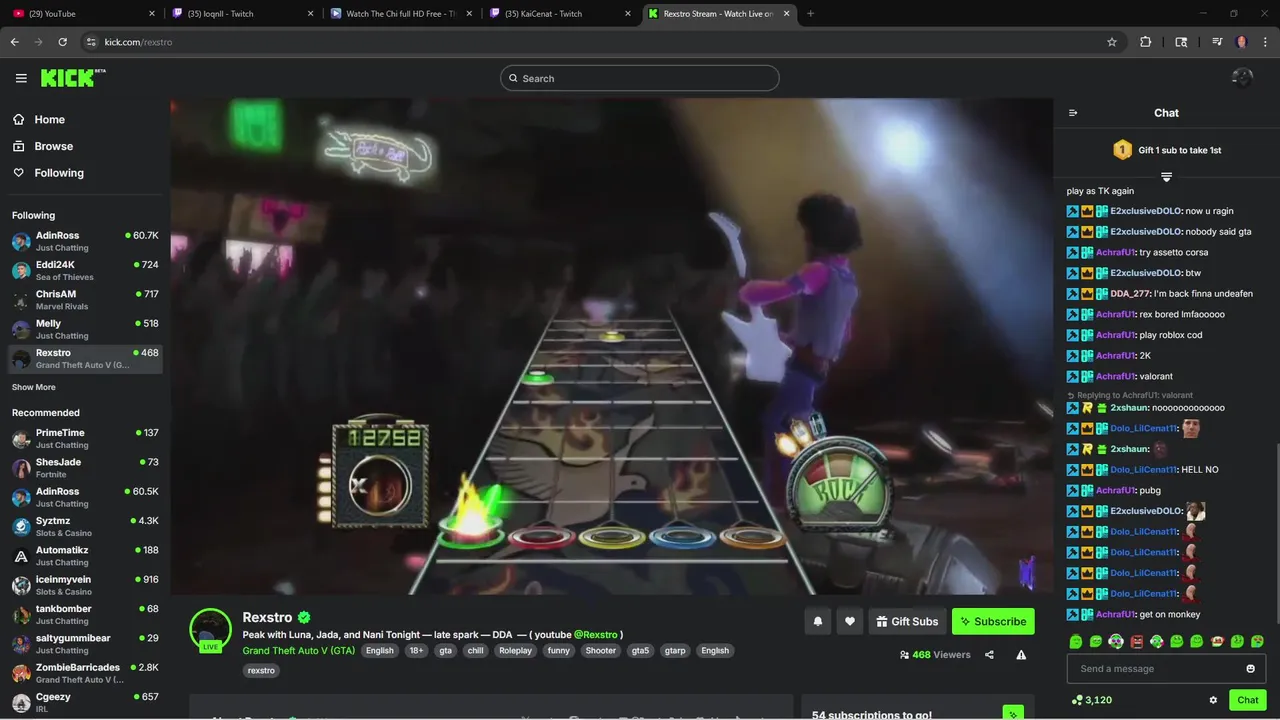
Task: Click the Guitar Hero stream video player
Action: 611,346
